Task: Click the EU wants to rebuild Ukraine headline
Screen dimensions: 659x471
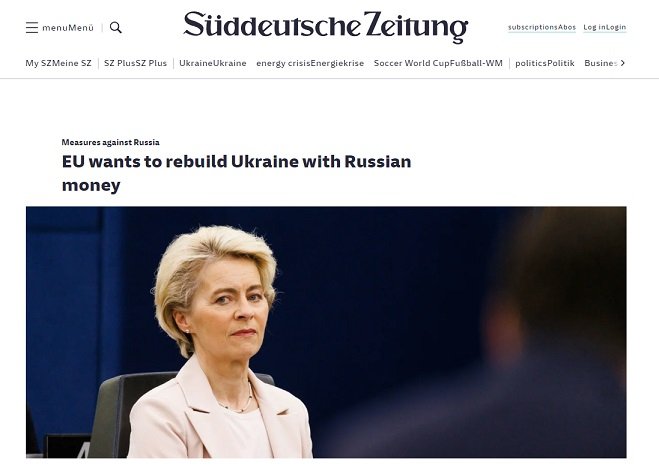Action: (x=236, y=173)
